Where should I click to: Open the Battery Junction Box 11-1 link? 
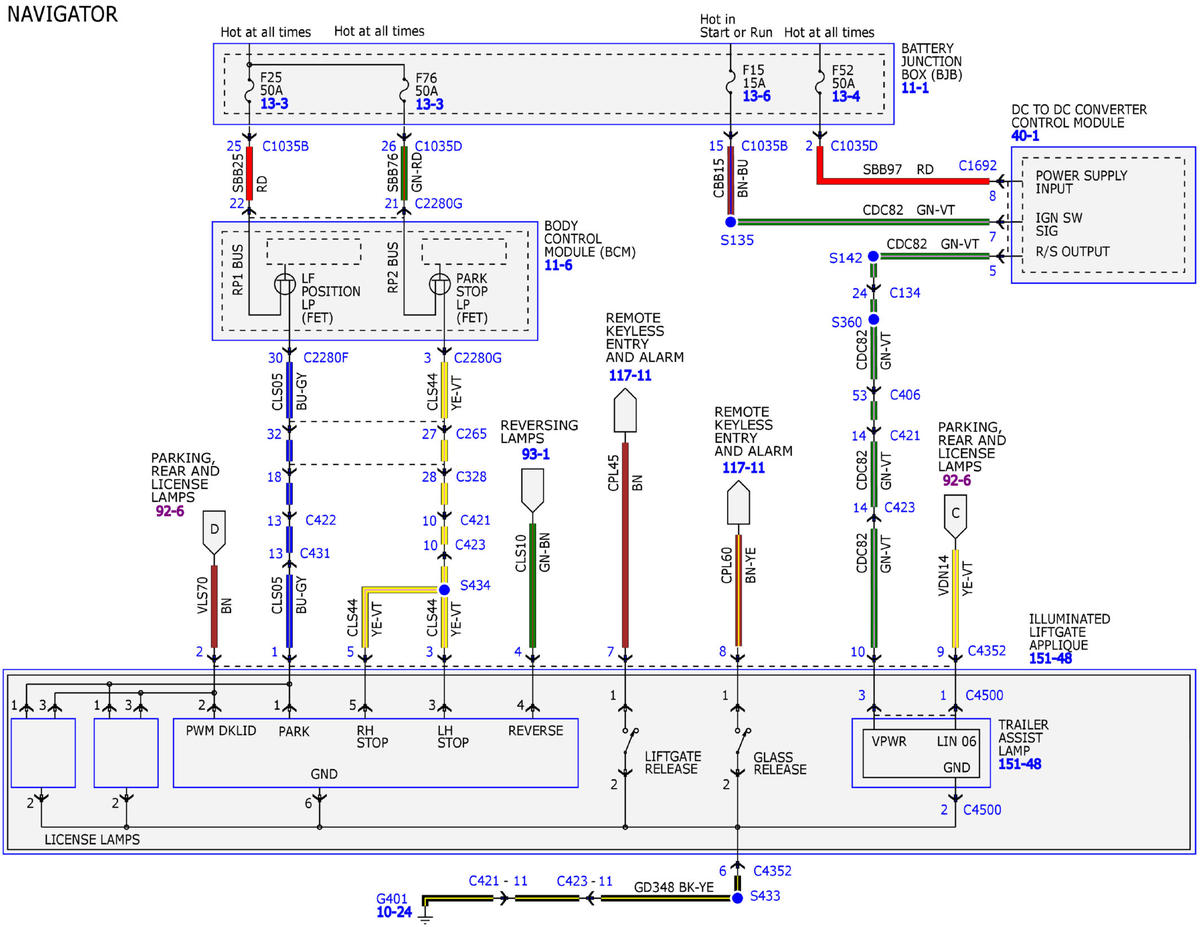tap(915, 88)
